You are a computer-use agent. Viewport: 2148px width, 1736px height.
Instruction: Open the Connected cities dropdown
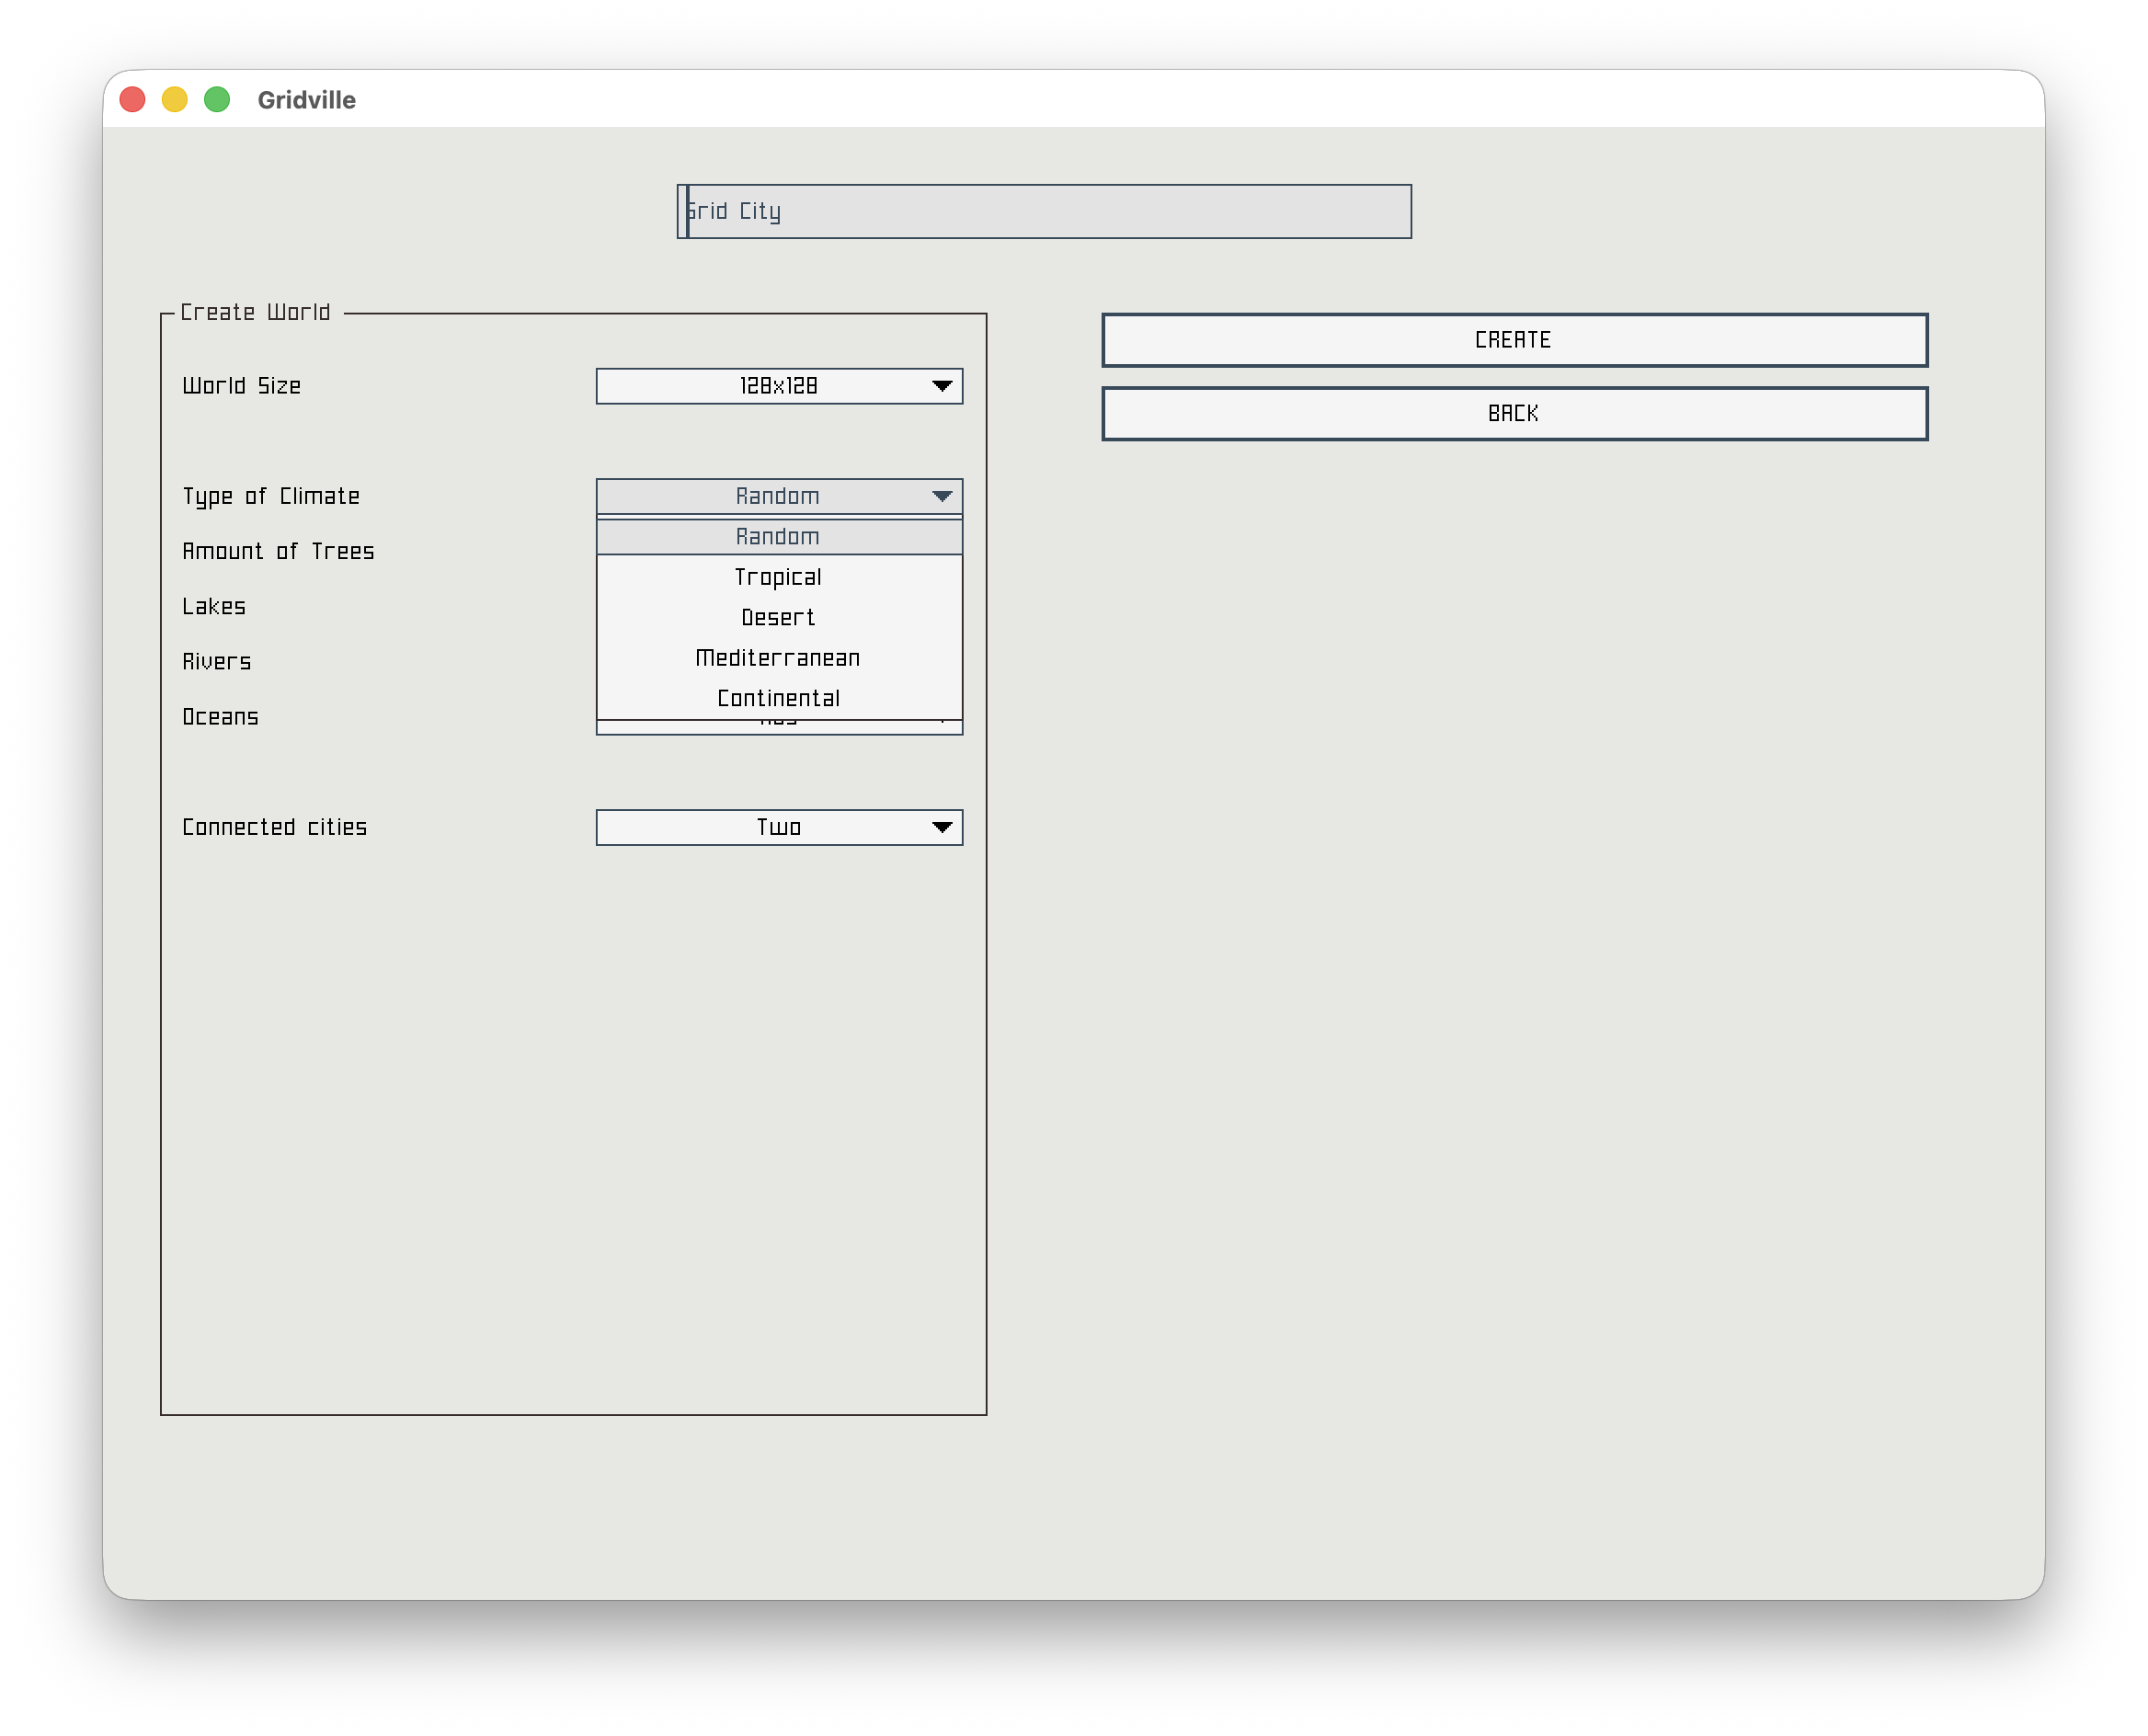click(x=779, y=827)
